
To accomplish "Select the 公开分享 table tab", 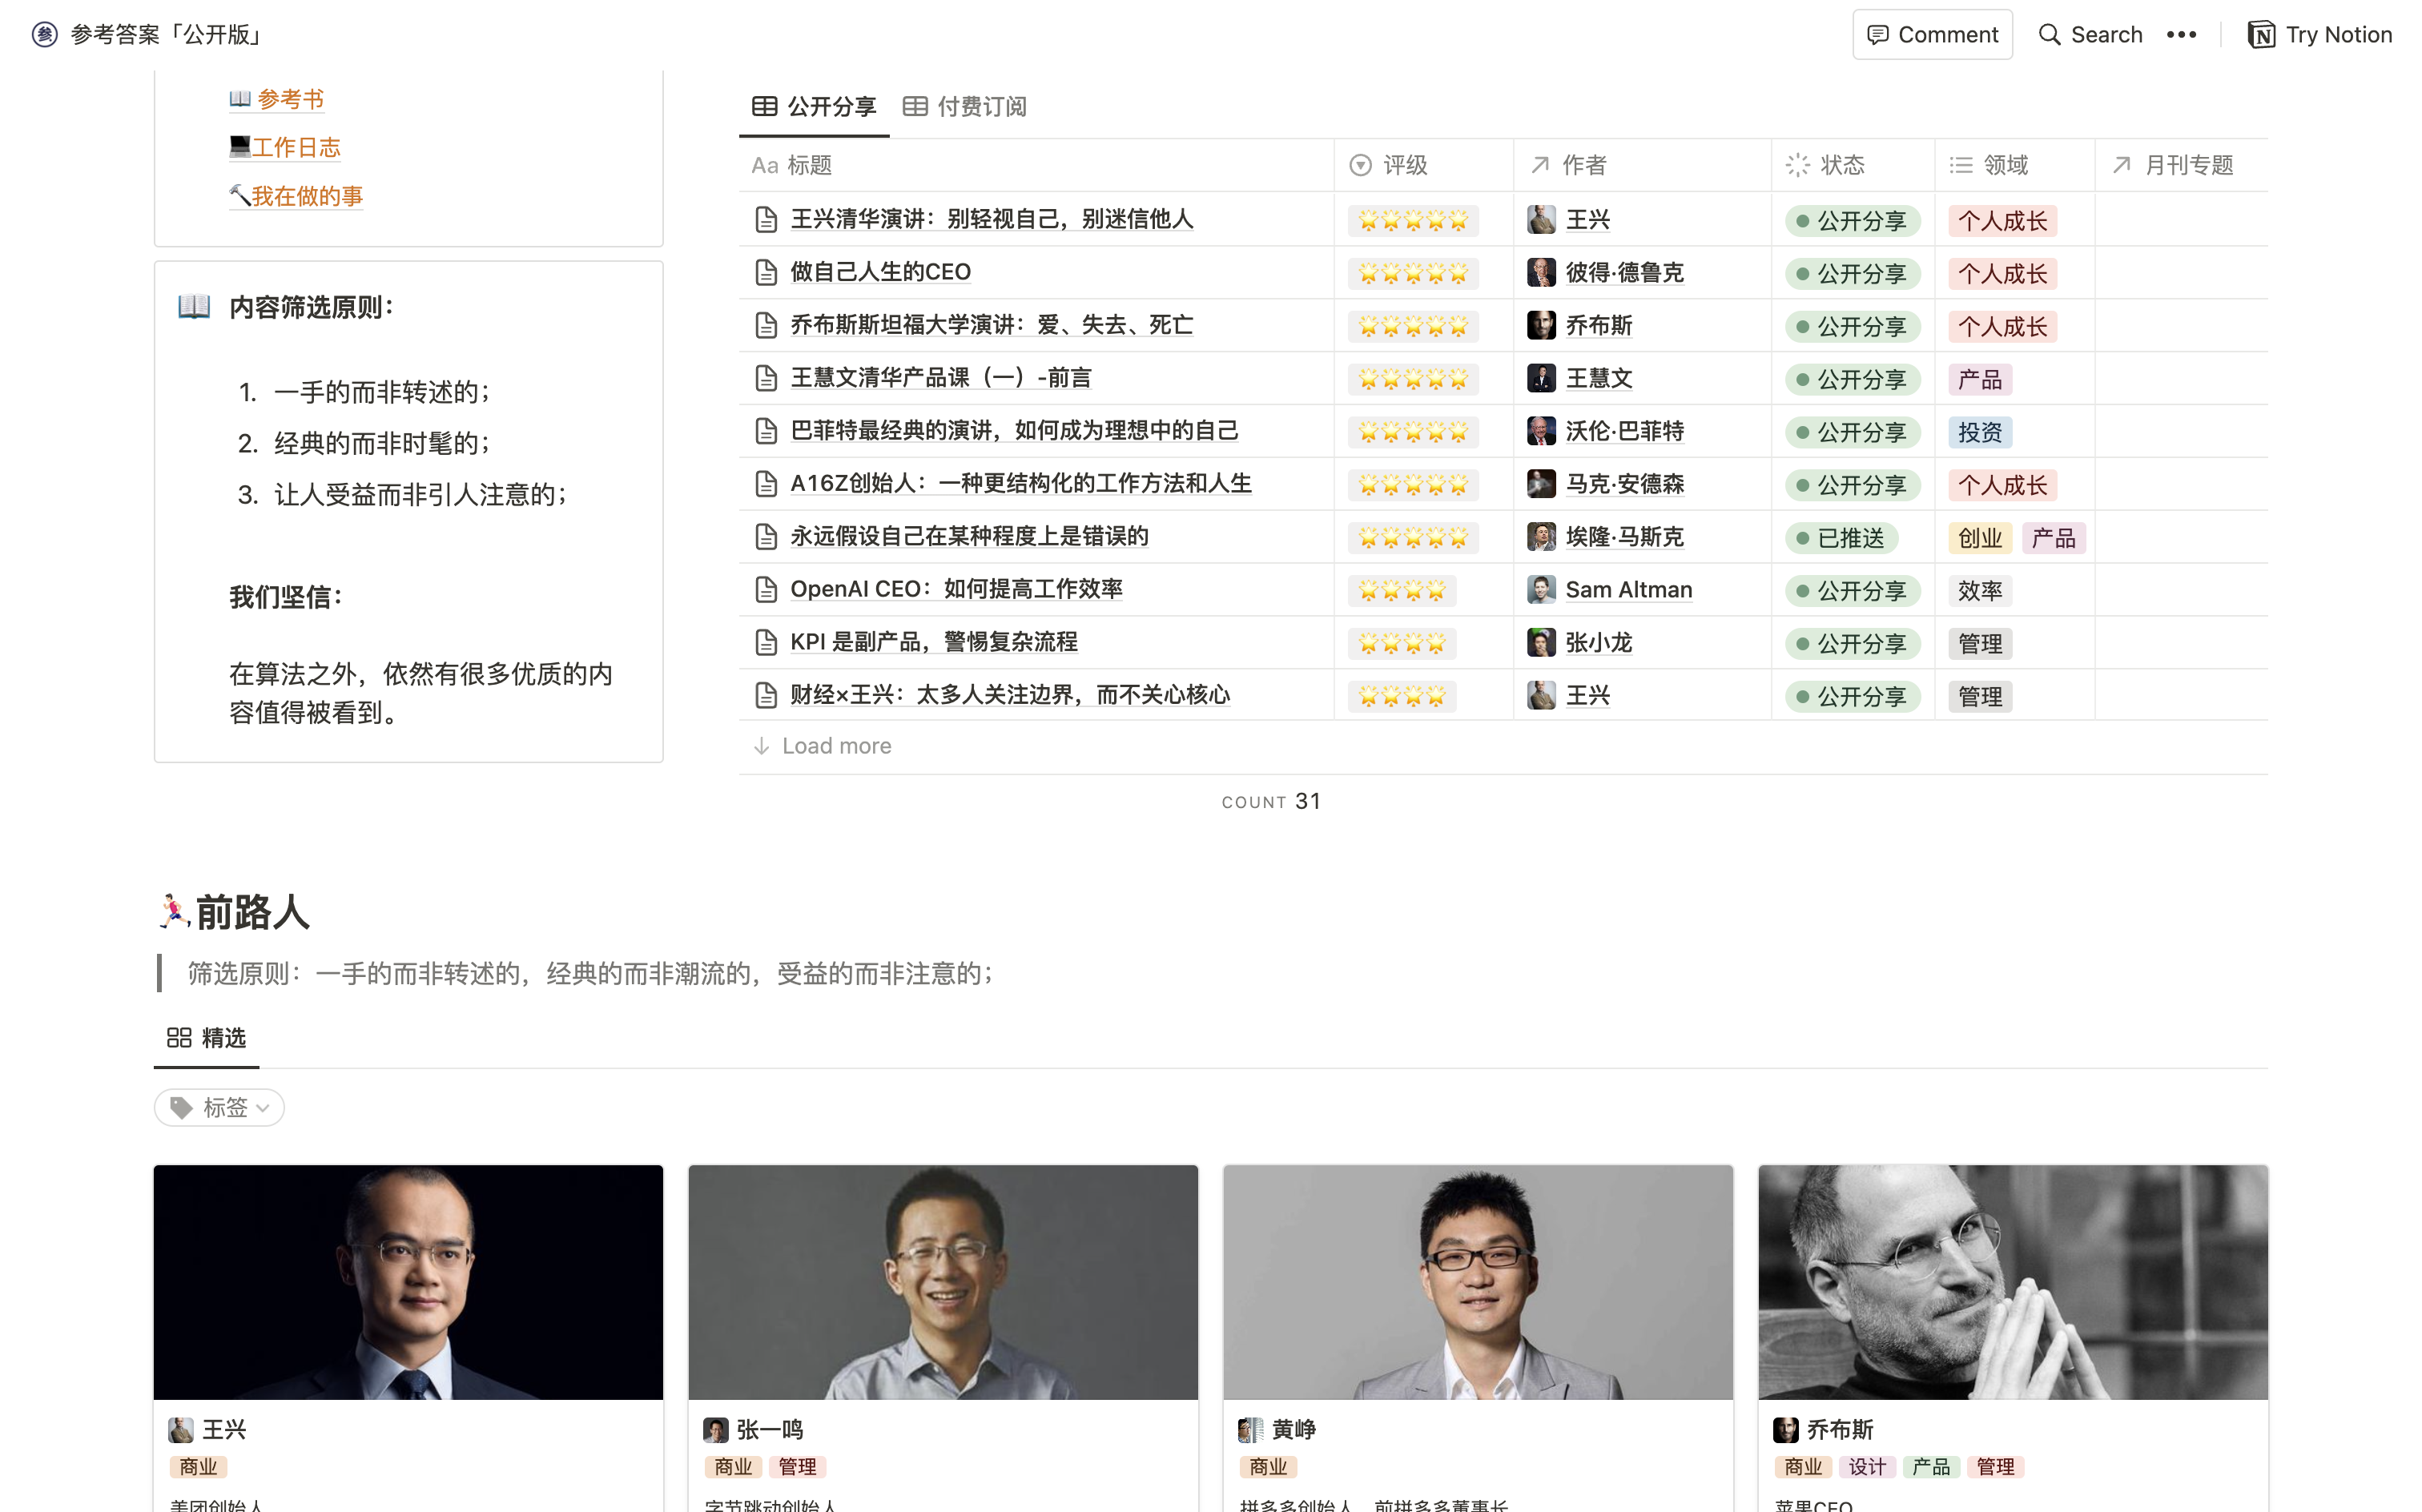I will (814, 106).
